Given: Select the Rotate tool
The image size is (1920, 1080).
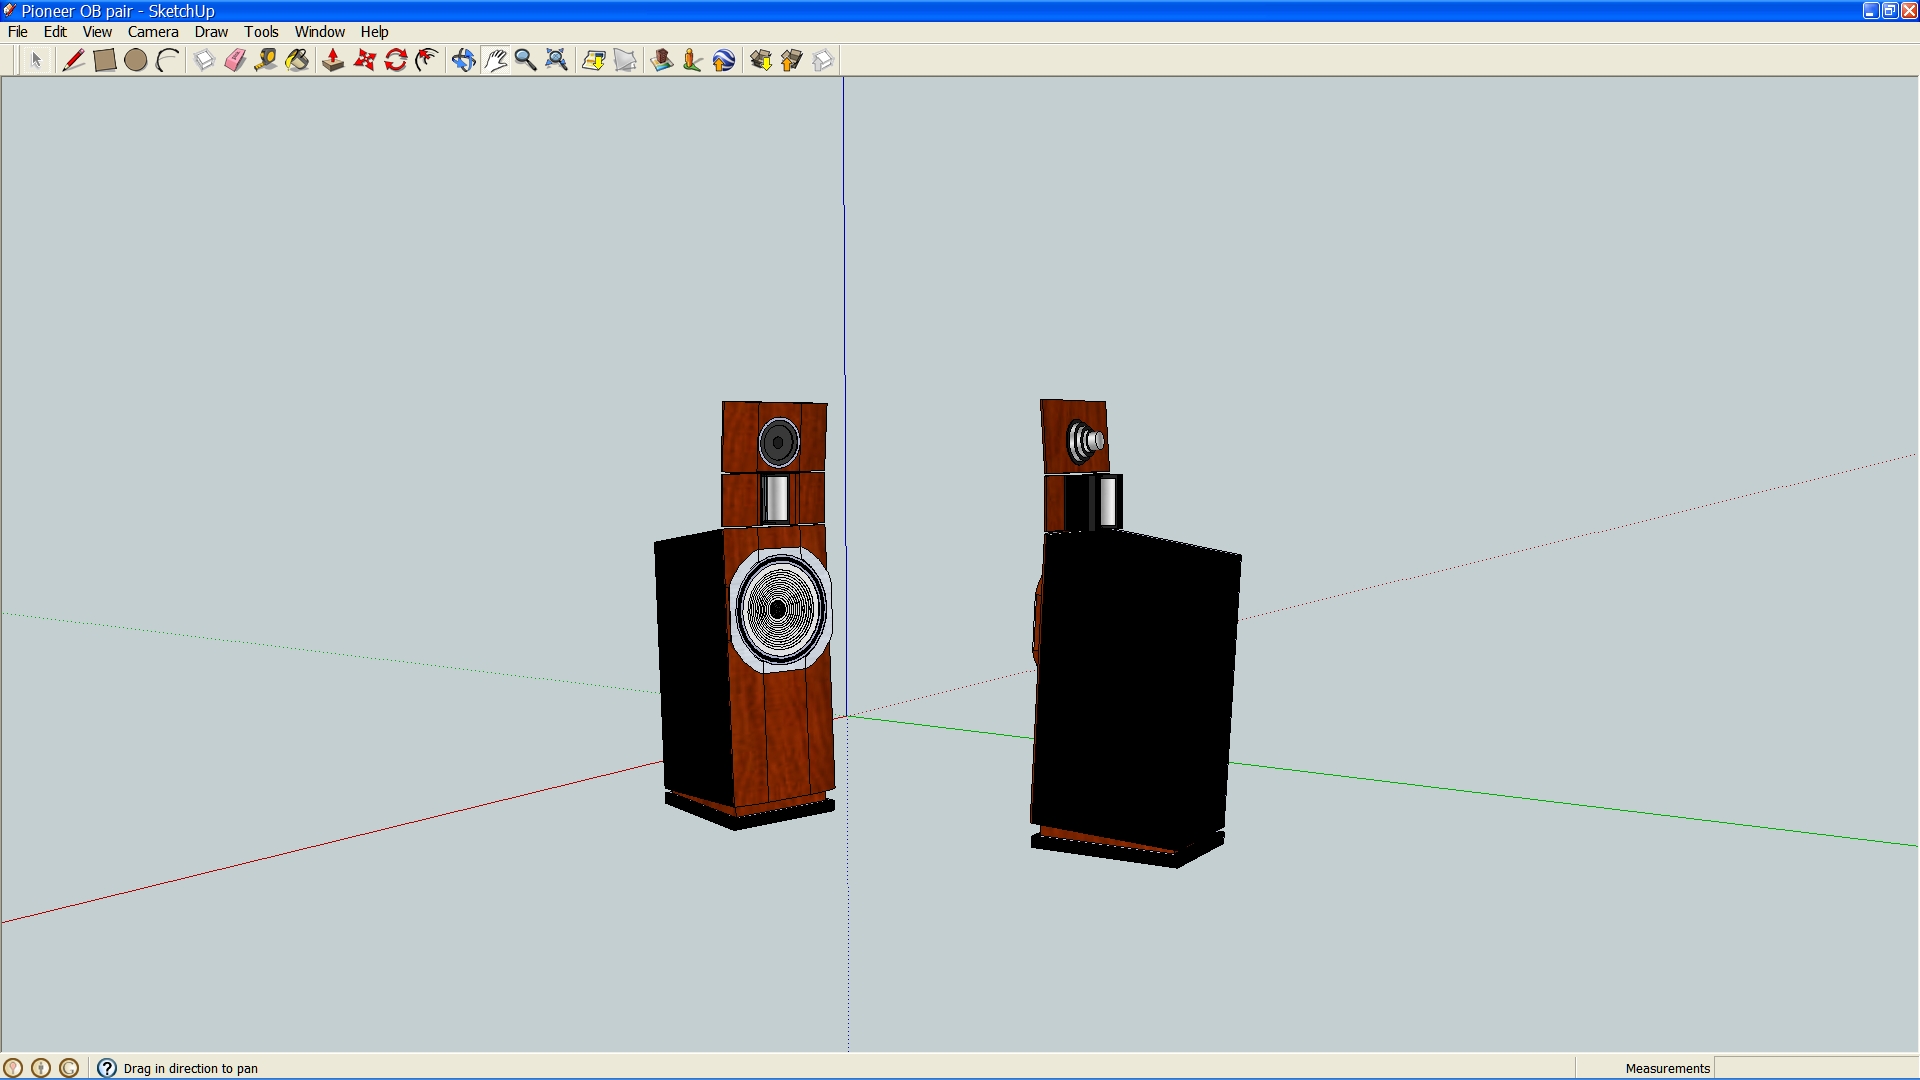Looking at the screenshot, I should click(x=396, y=61).
